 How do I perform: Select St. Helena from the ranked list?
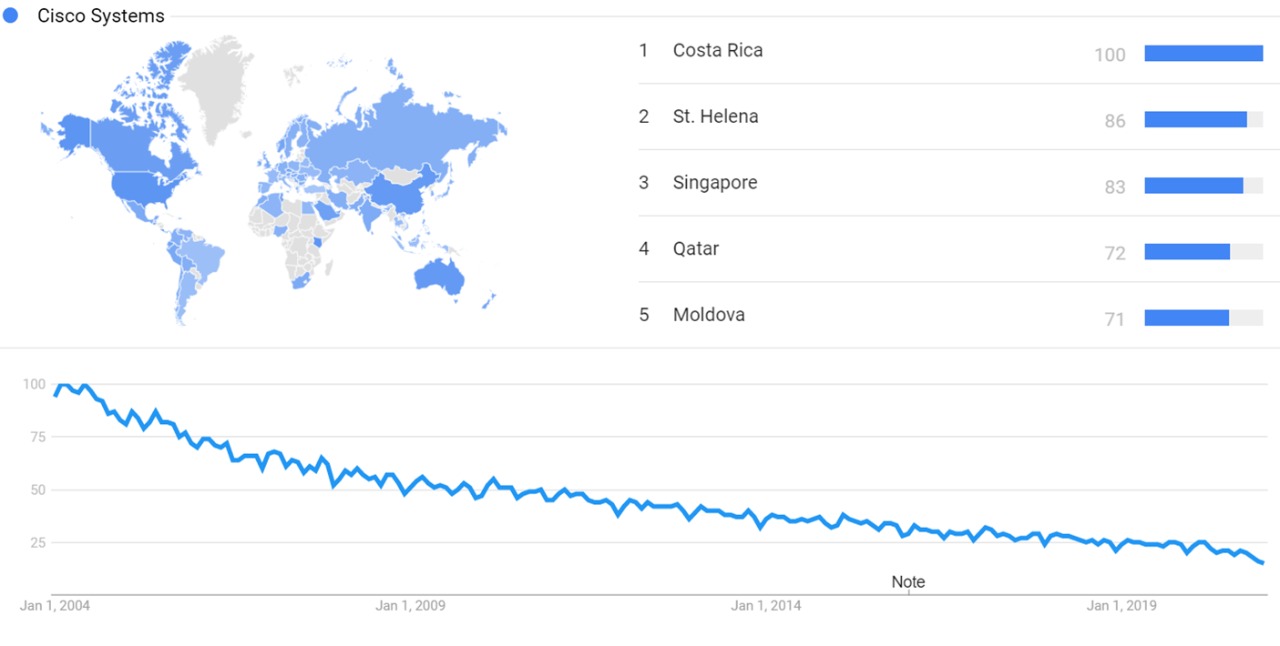715,116
